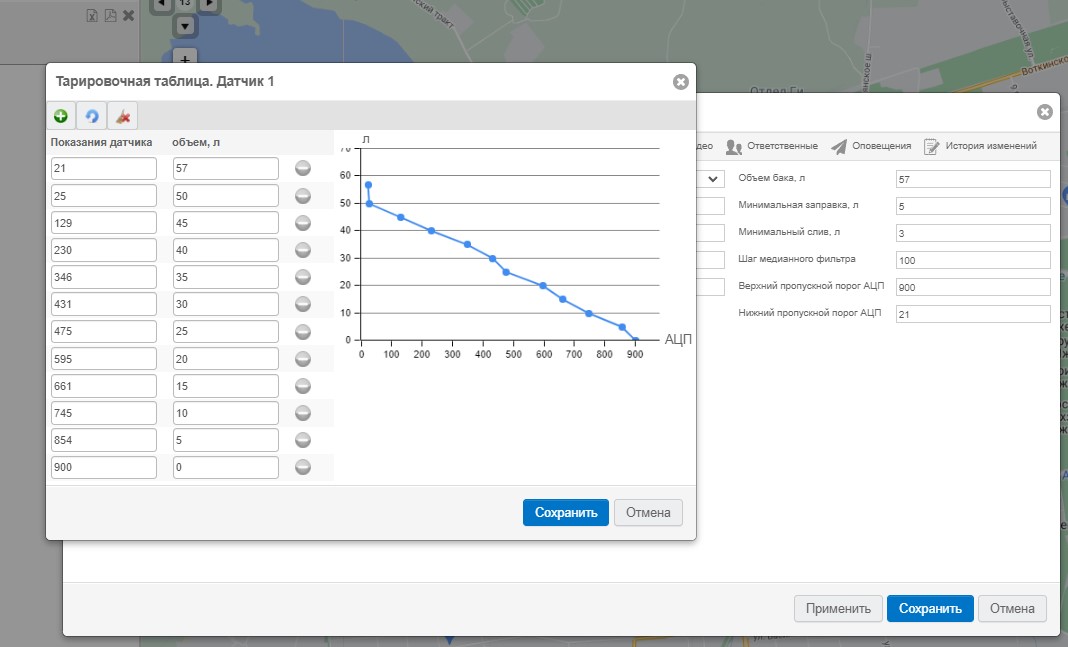Export to Excel using the spreadsheet icon
This screenshot has width=1068, height=647.
pyautogui.click(x=92, y=16)
